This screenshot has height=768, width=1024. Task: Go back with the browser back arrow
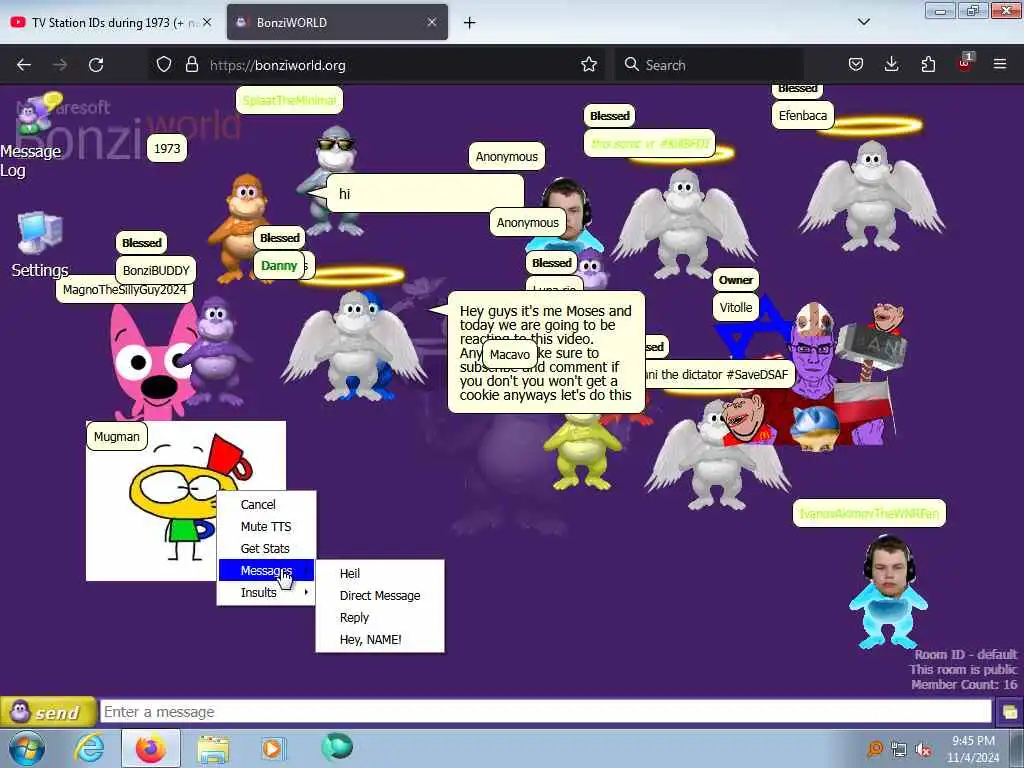point(24,65)
